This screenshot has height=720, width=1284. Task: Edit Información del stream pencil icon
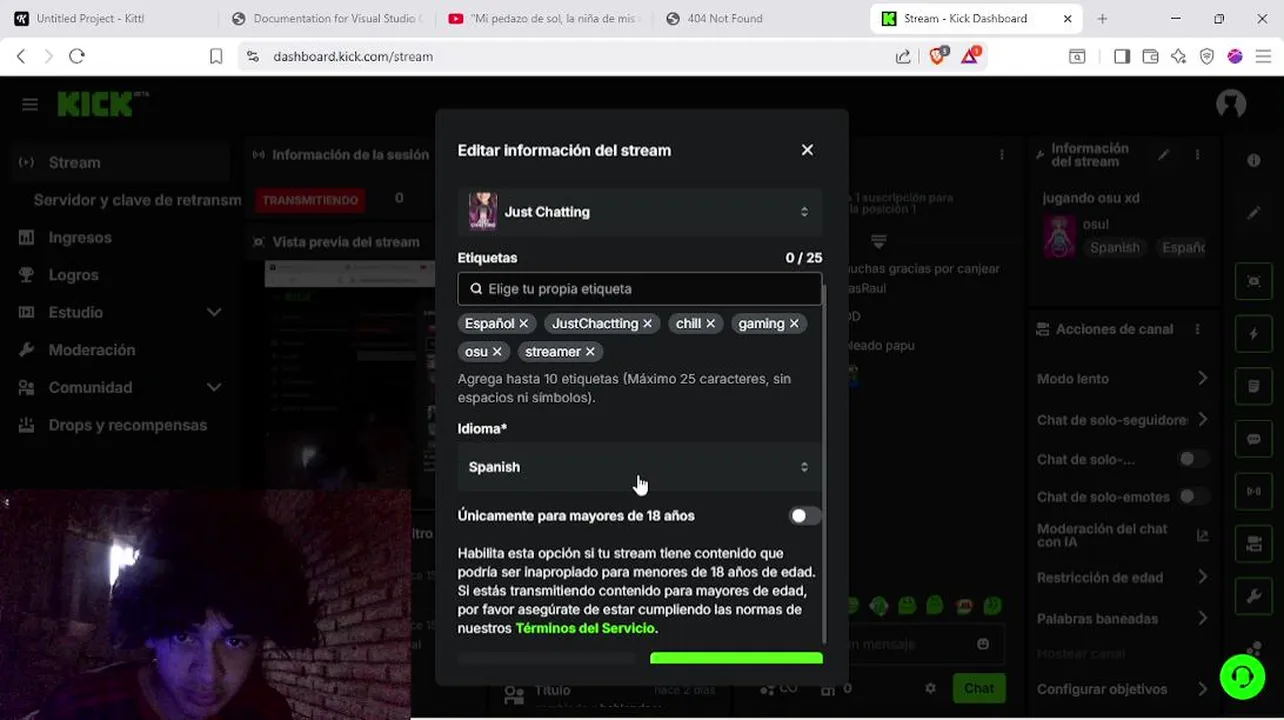1163,155
